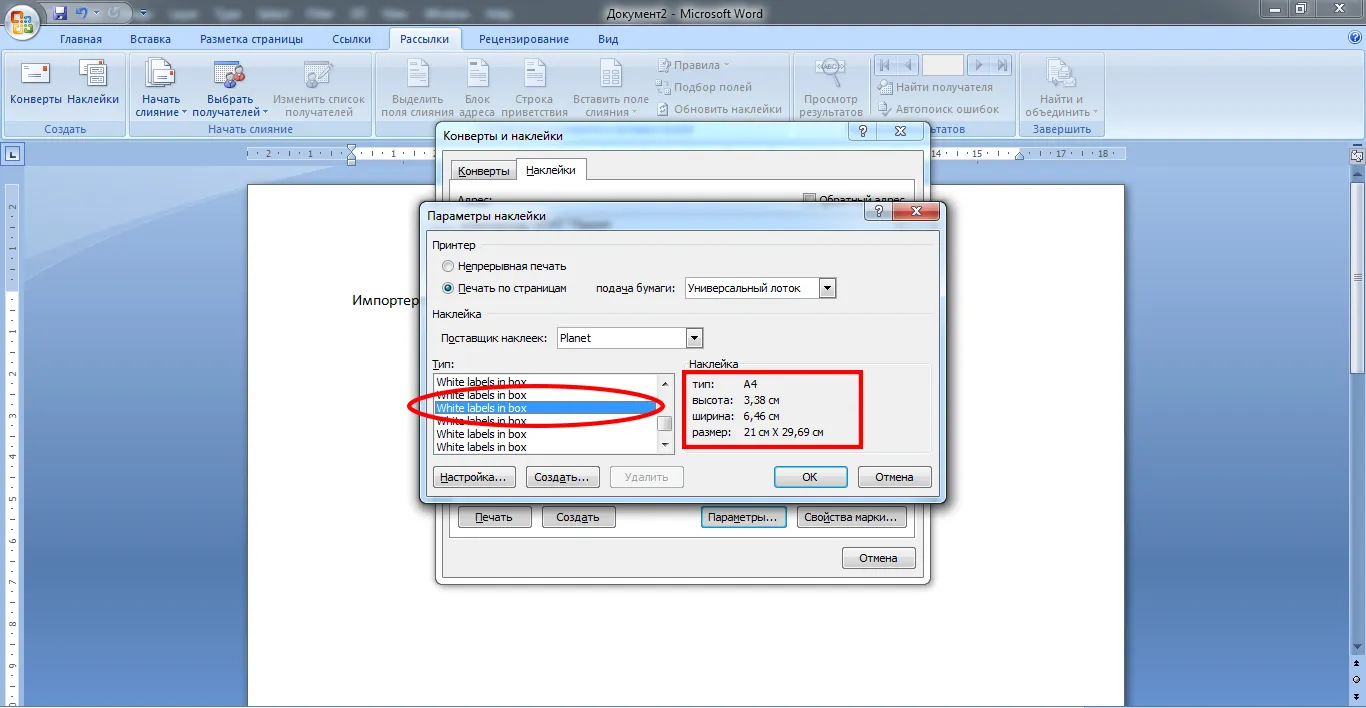Screen dimensions: 1366x708
Task: Click Выделить поля слияния icon
Action: pyautogui.click(x=417, y=88)
